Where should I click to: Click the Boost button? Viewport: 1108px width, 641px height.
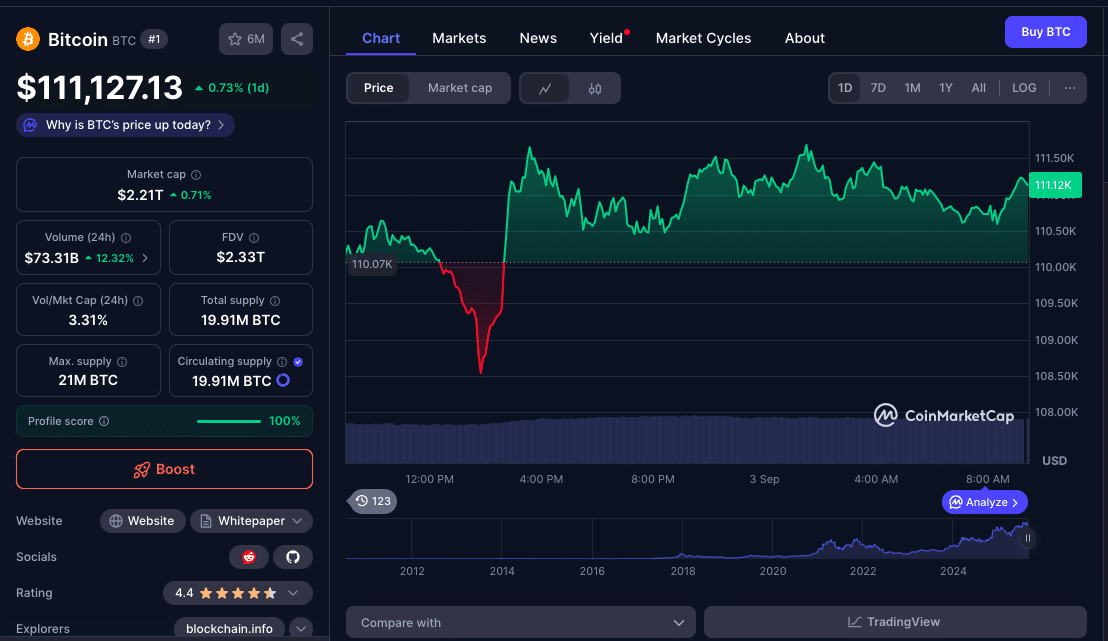pos(164,469)
